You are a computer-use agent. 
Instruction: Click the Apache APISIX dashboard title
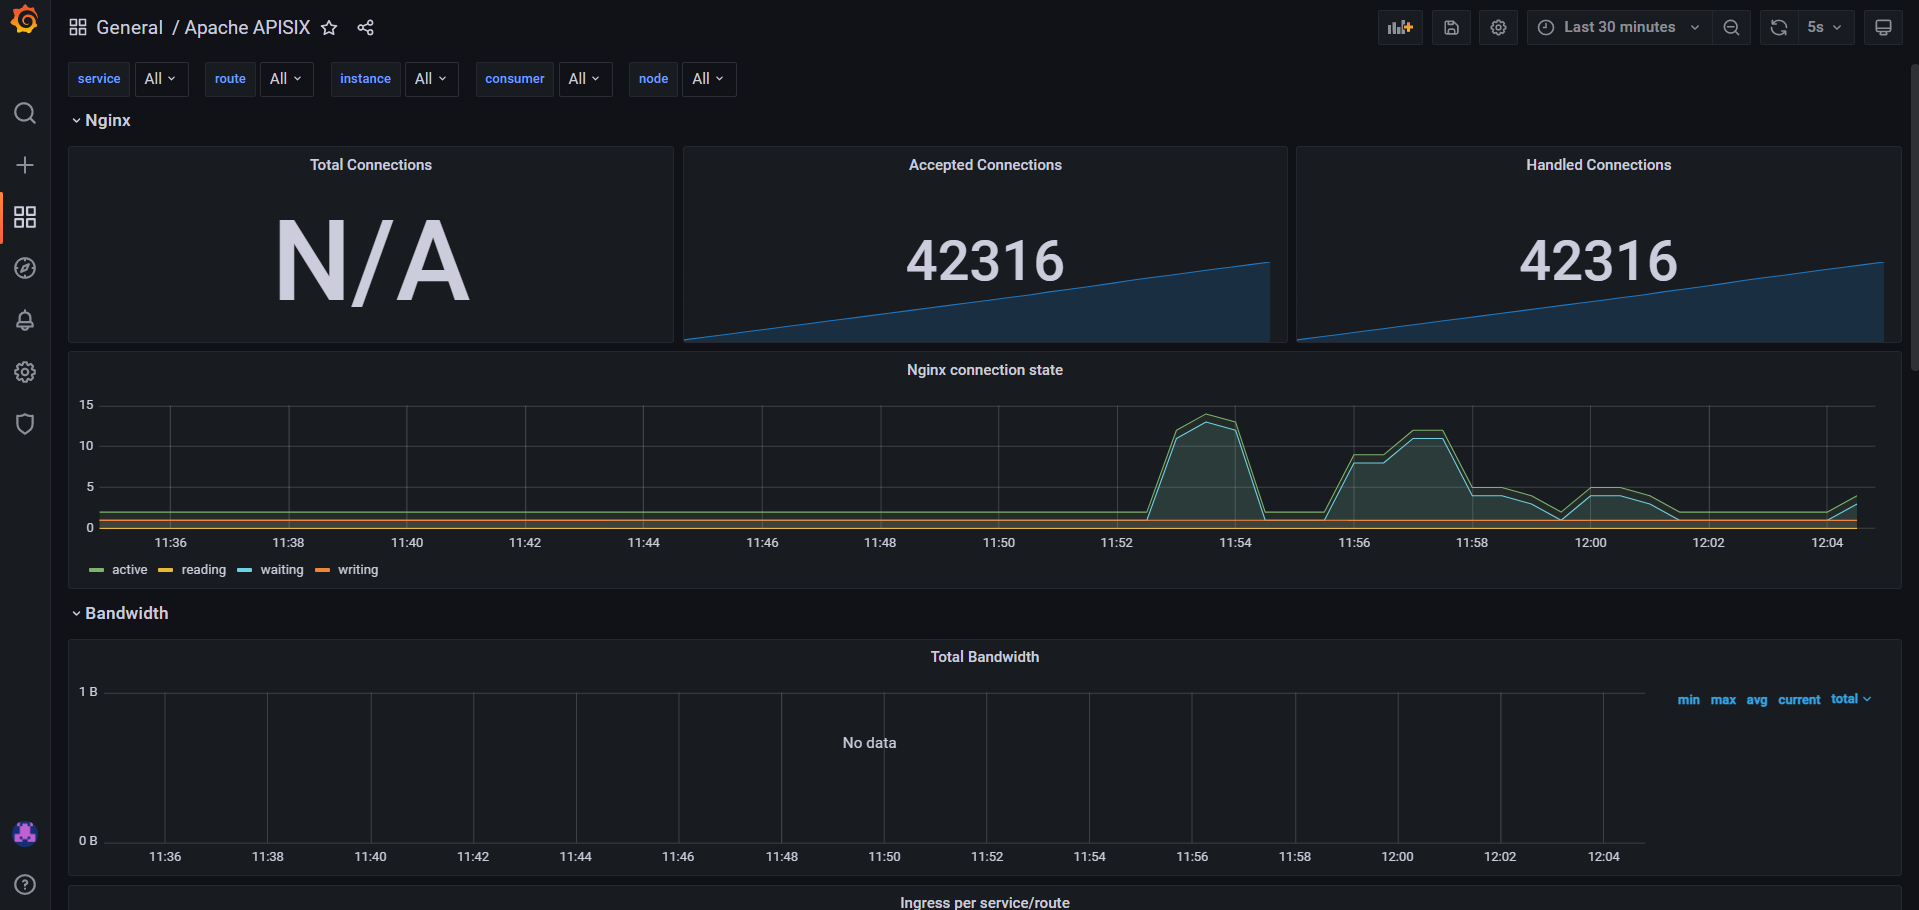point(247,28)
